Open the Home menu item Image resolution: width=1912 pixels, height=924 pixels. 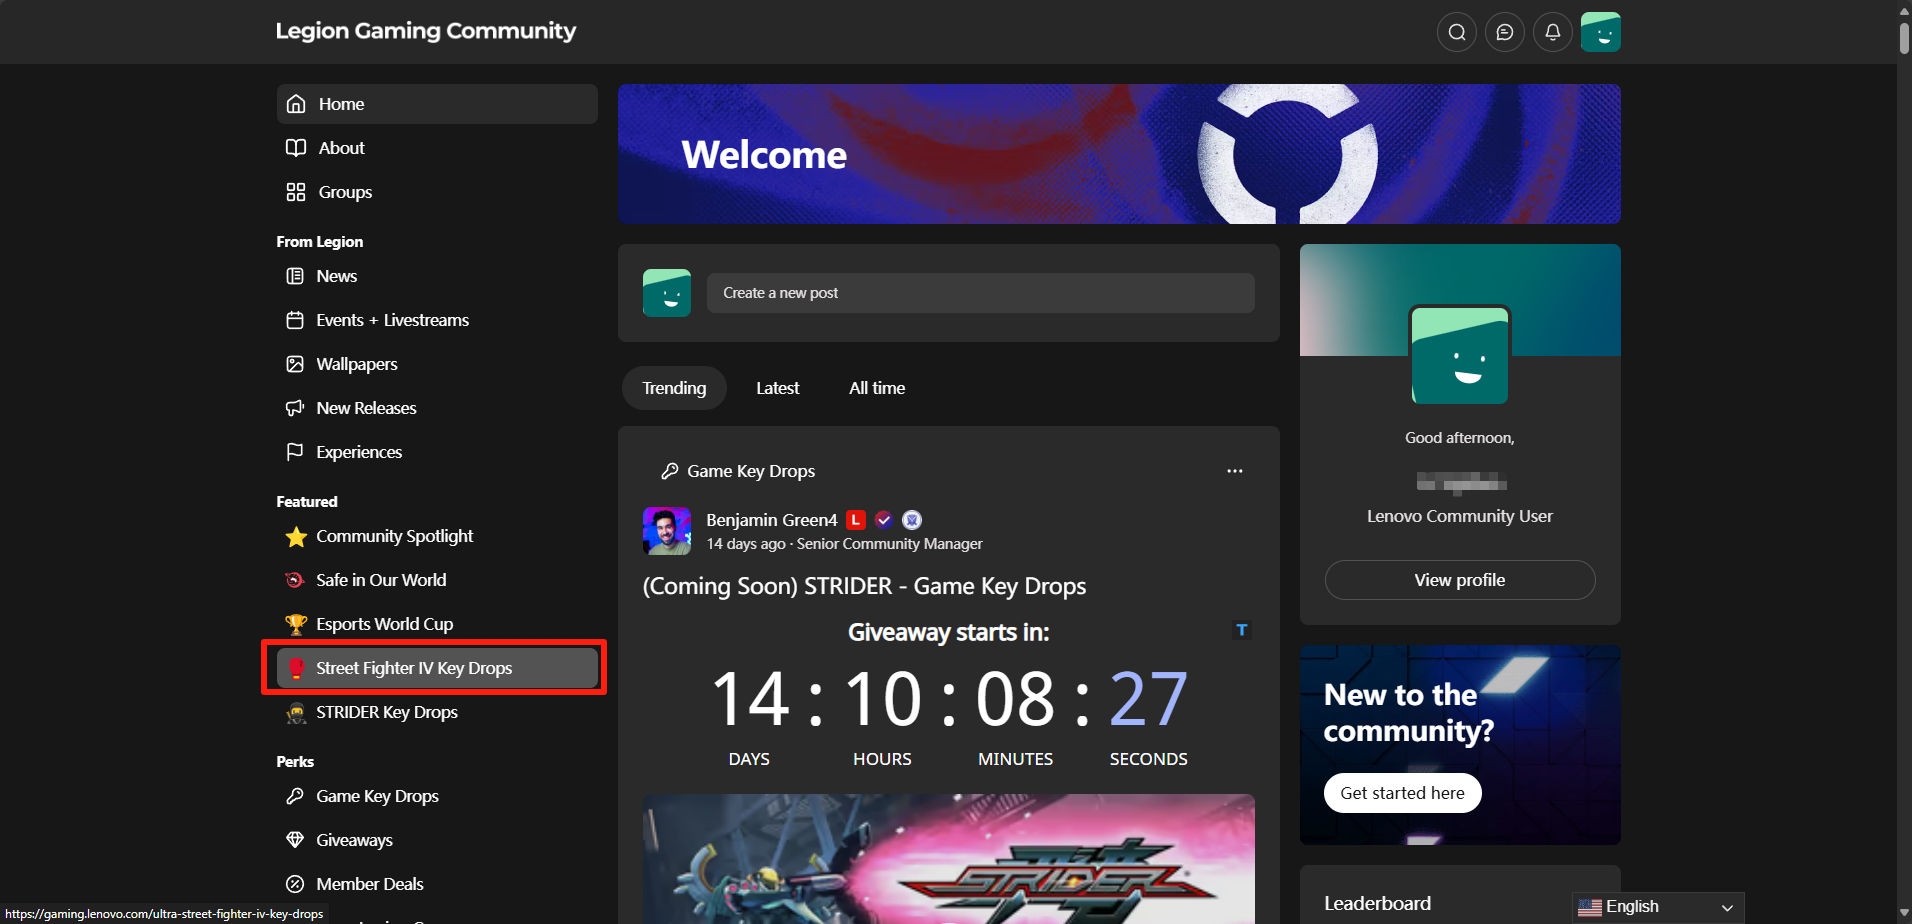[x=437, y=104]
